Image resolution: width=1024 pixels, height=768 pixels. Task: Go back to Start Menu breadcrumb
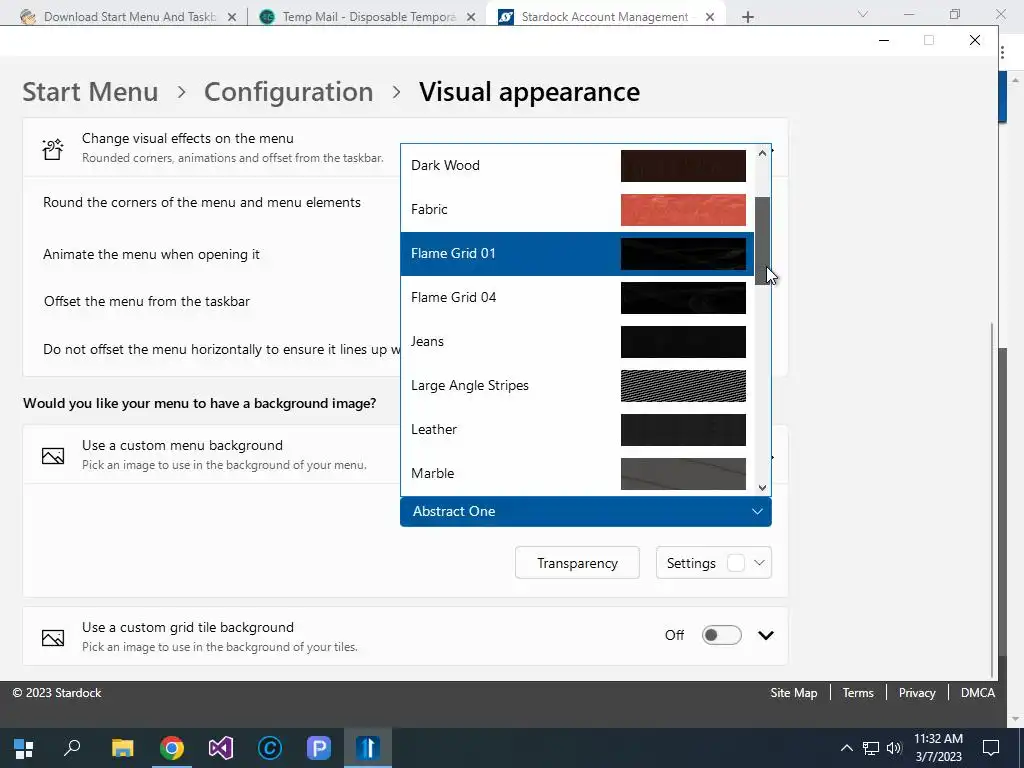(x=90, y=92)
